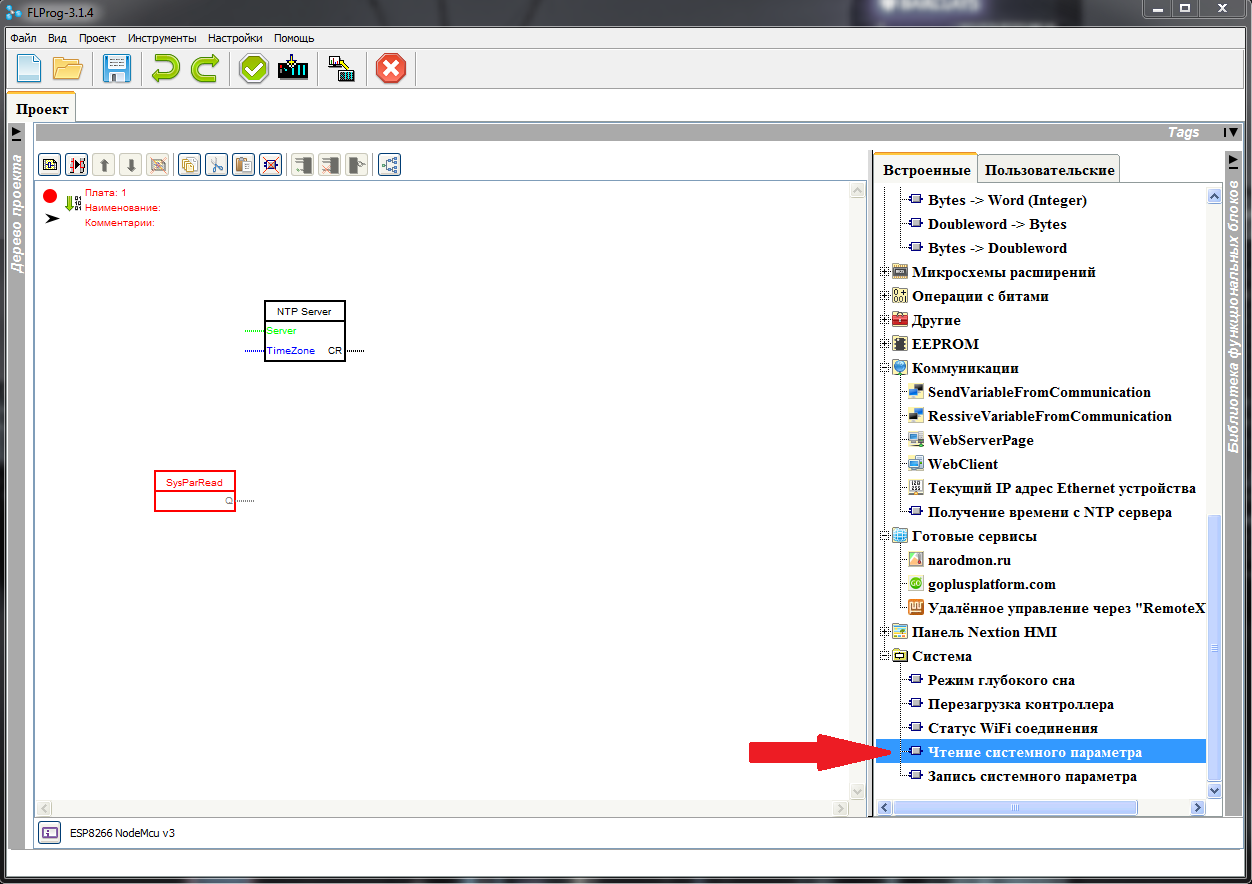Select the Проект tab
This screenshot has width=1252, height=884.
tap(42, 108)
